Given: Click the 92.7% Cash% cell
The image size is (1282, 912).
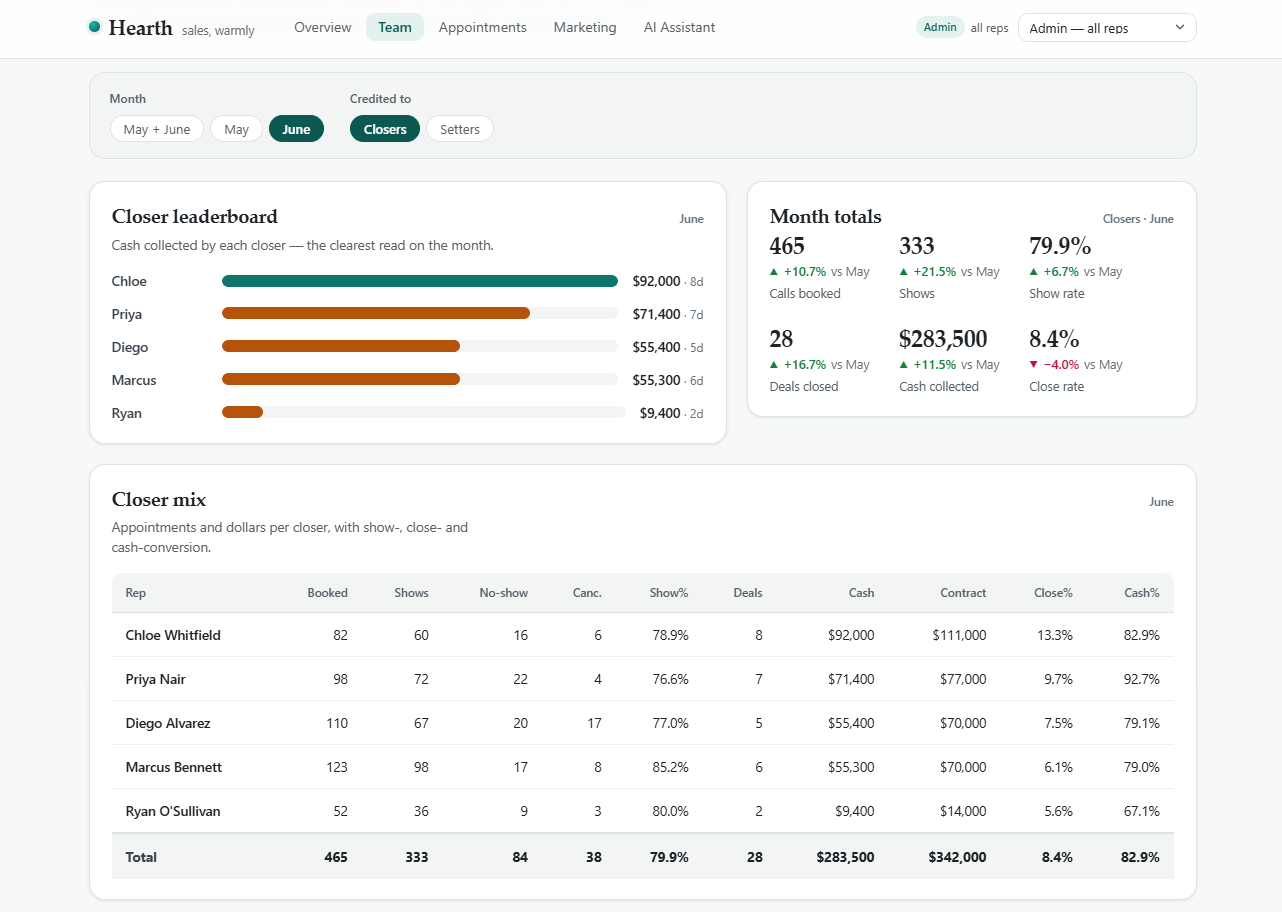Looking at the screenshot, I should pyautogui.click(x=1142, y=679).
